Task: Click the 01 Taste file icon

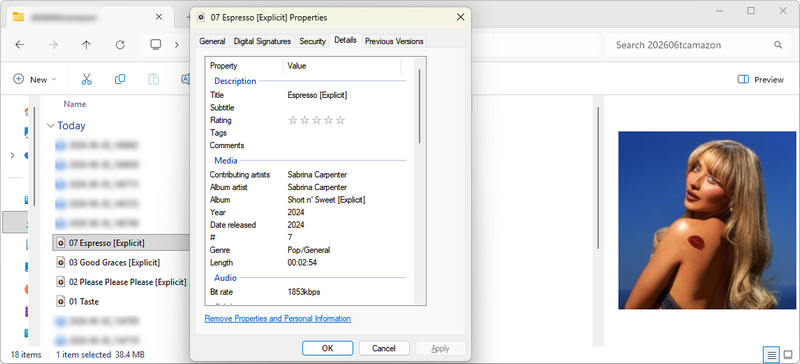Action: (x=61, y=301)
